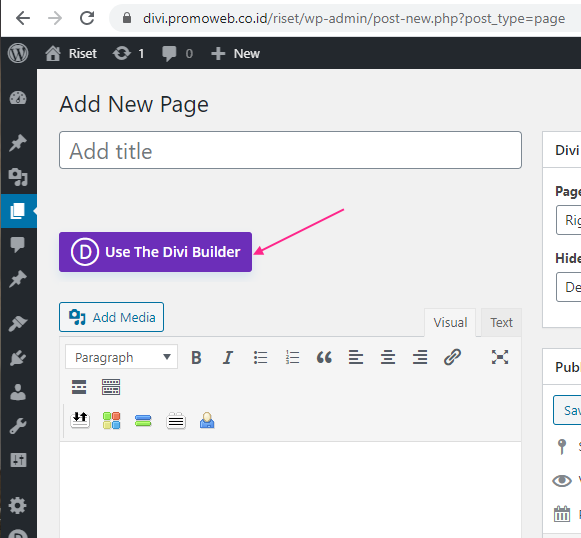Click the browser forward arrow
The height and width of the screenshot is (538, 581).
(55, 18)
